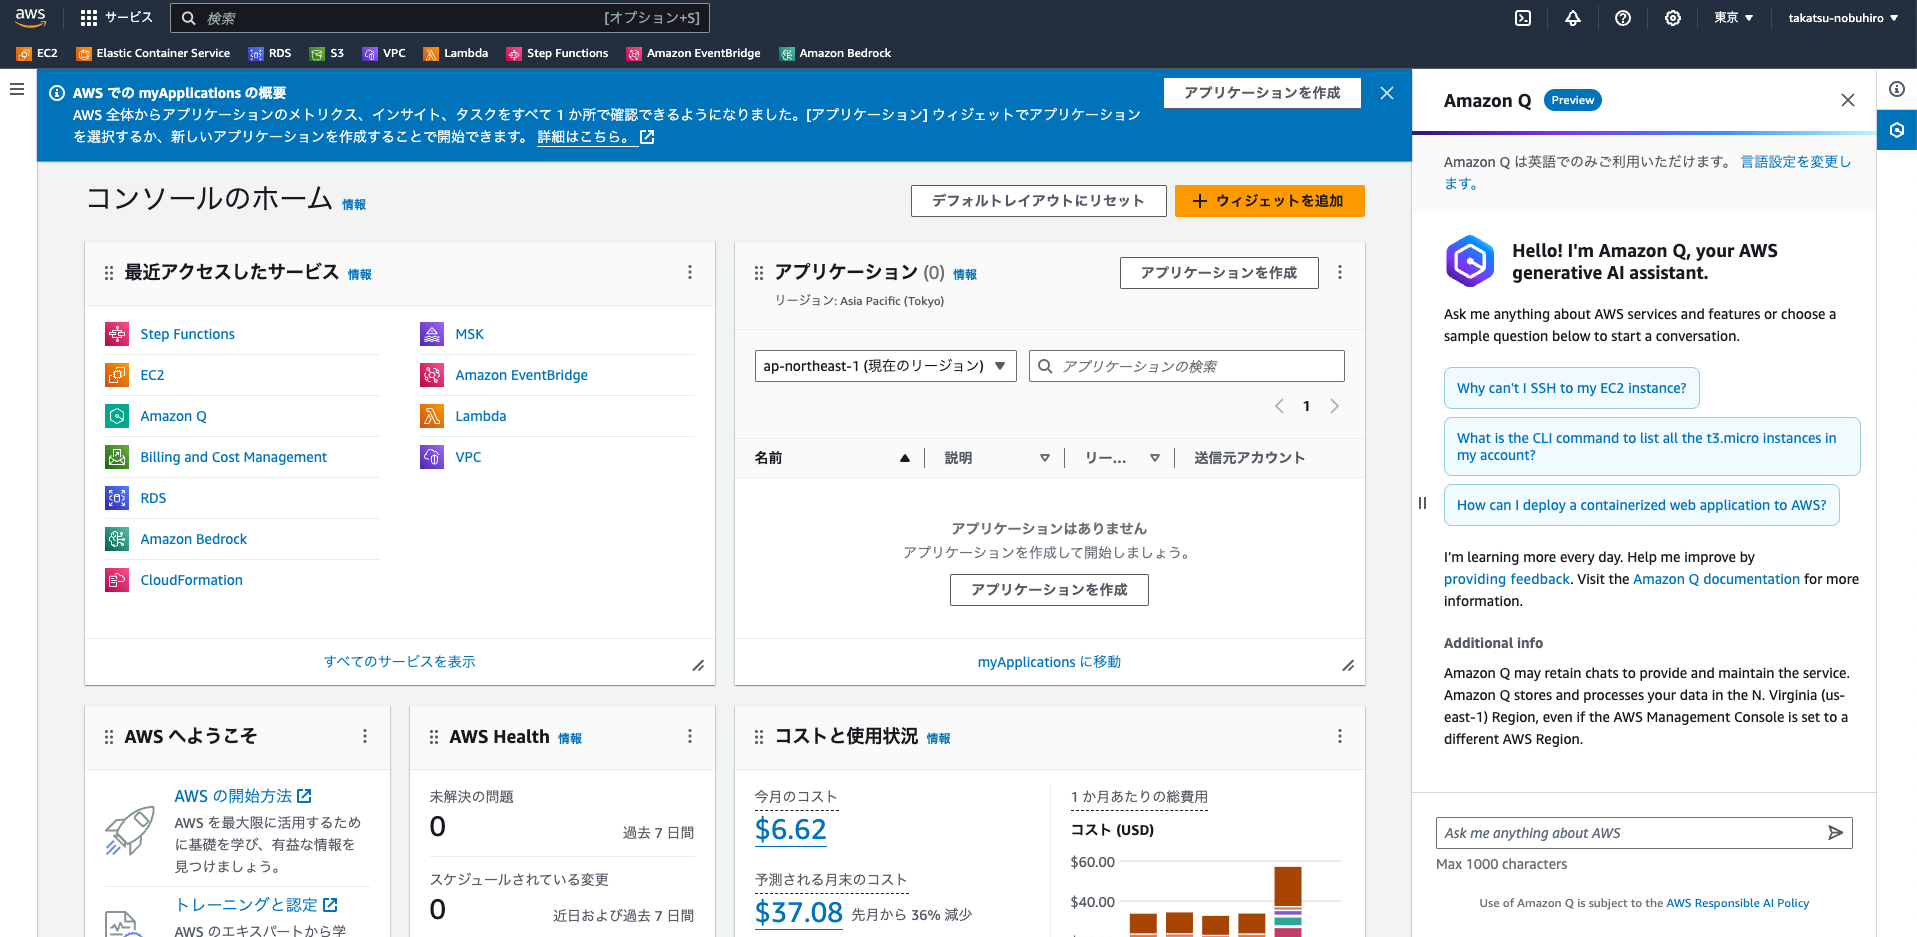This screenshot has width=1917, height=937.
Task: Click the AWS Health widget drag handle
Action: tap(434, 737)
